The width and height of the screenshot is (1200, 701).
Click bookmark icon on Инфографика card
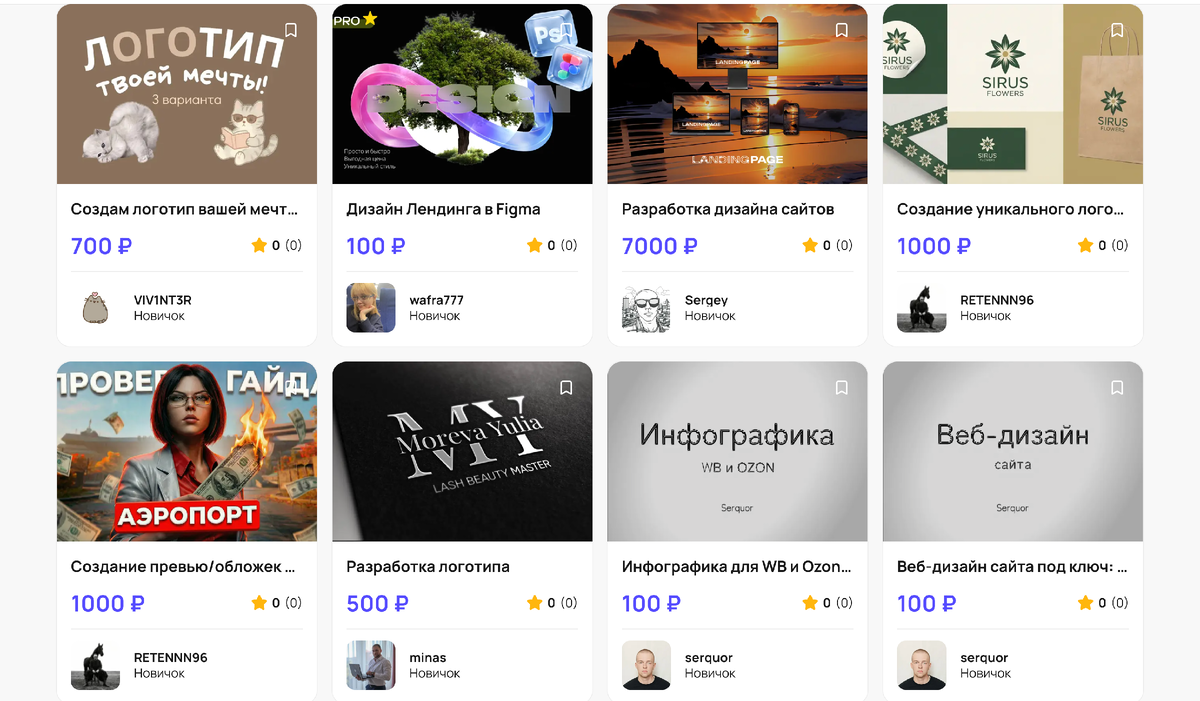coord(842,387)
